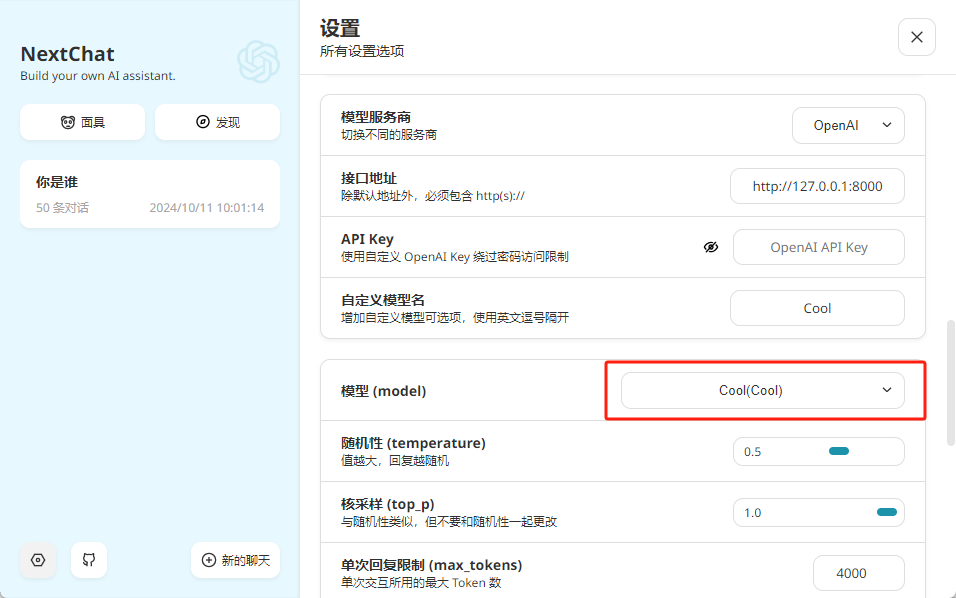Image resolution: width=956 pixels, height=598 pixels.
Task: Adjust the 随机性 temperature slider
Action: pyautogui.click(x=838, y=451)
